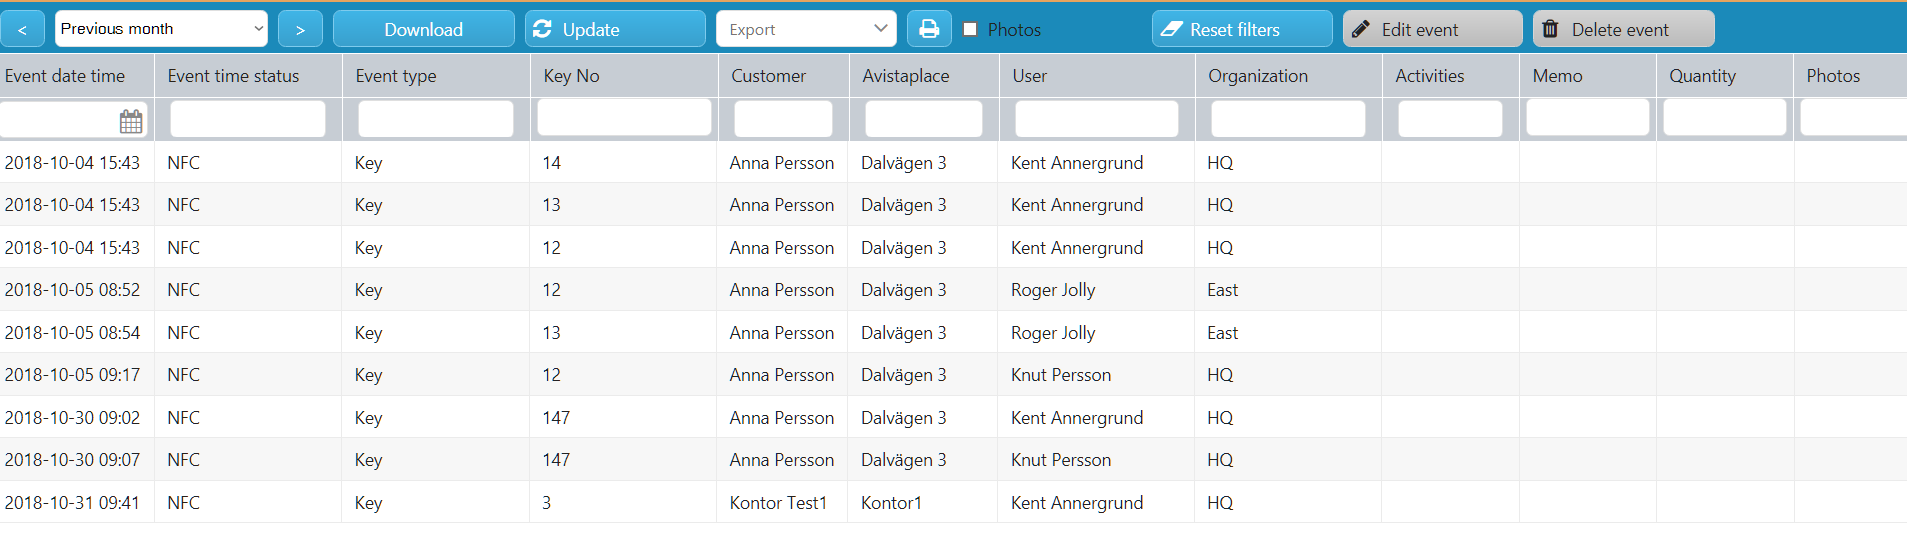Focus the Key No filter field
This screenshot has width=1907, height=545.
pos(624,117)
